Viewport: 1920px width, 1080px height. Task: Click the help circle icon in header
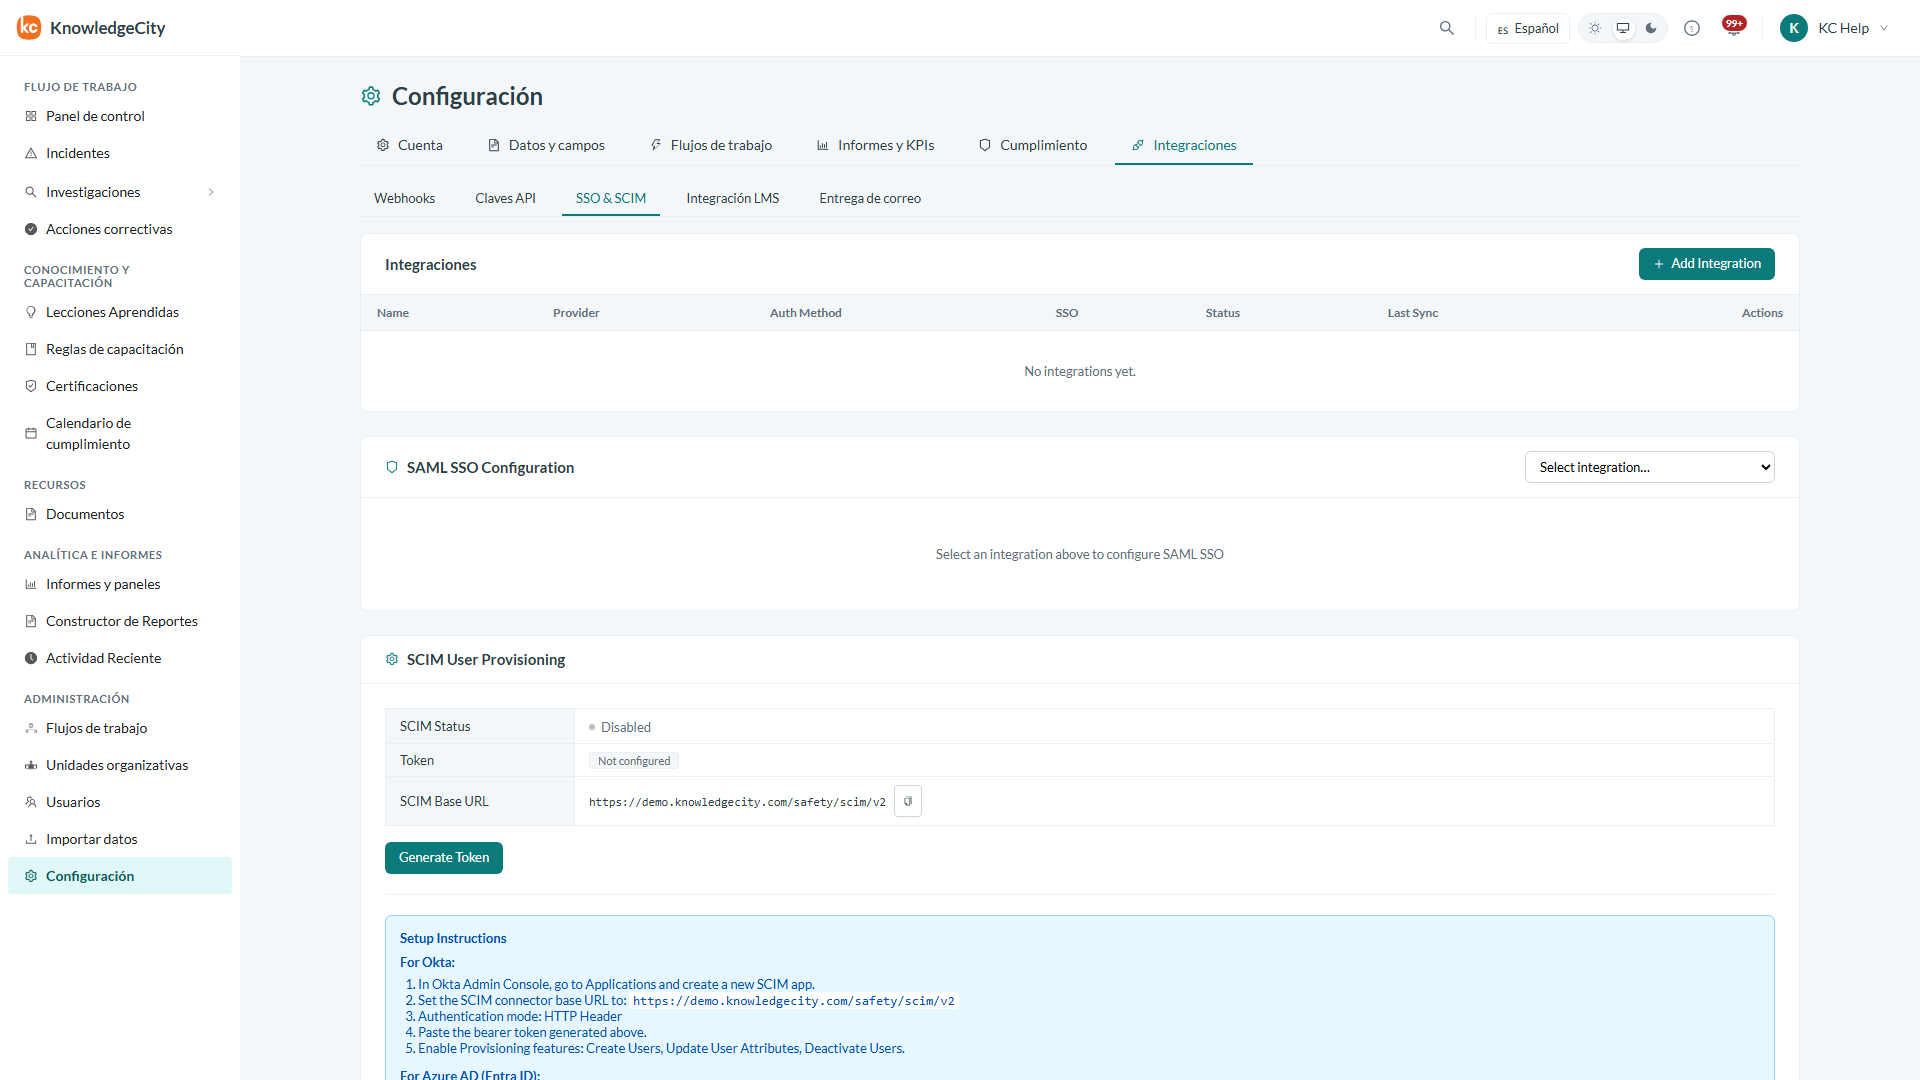click(1692, 28)
